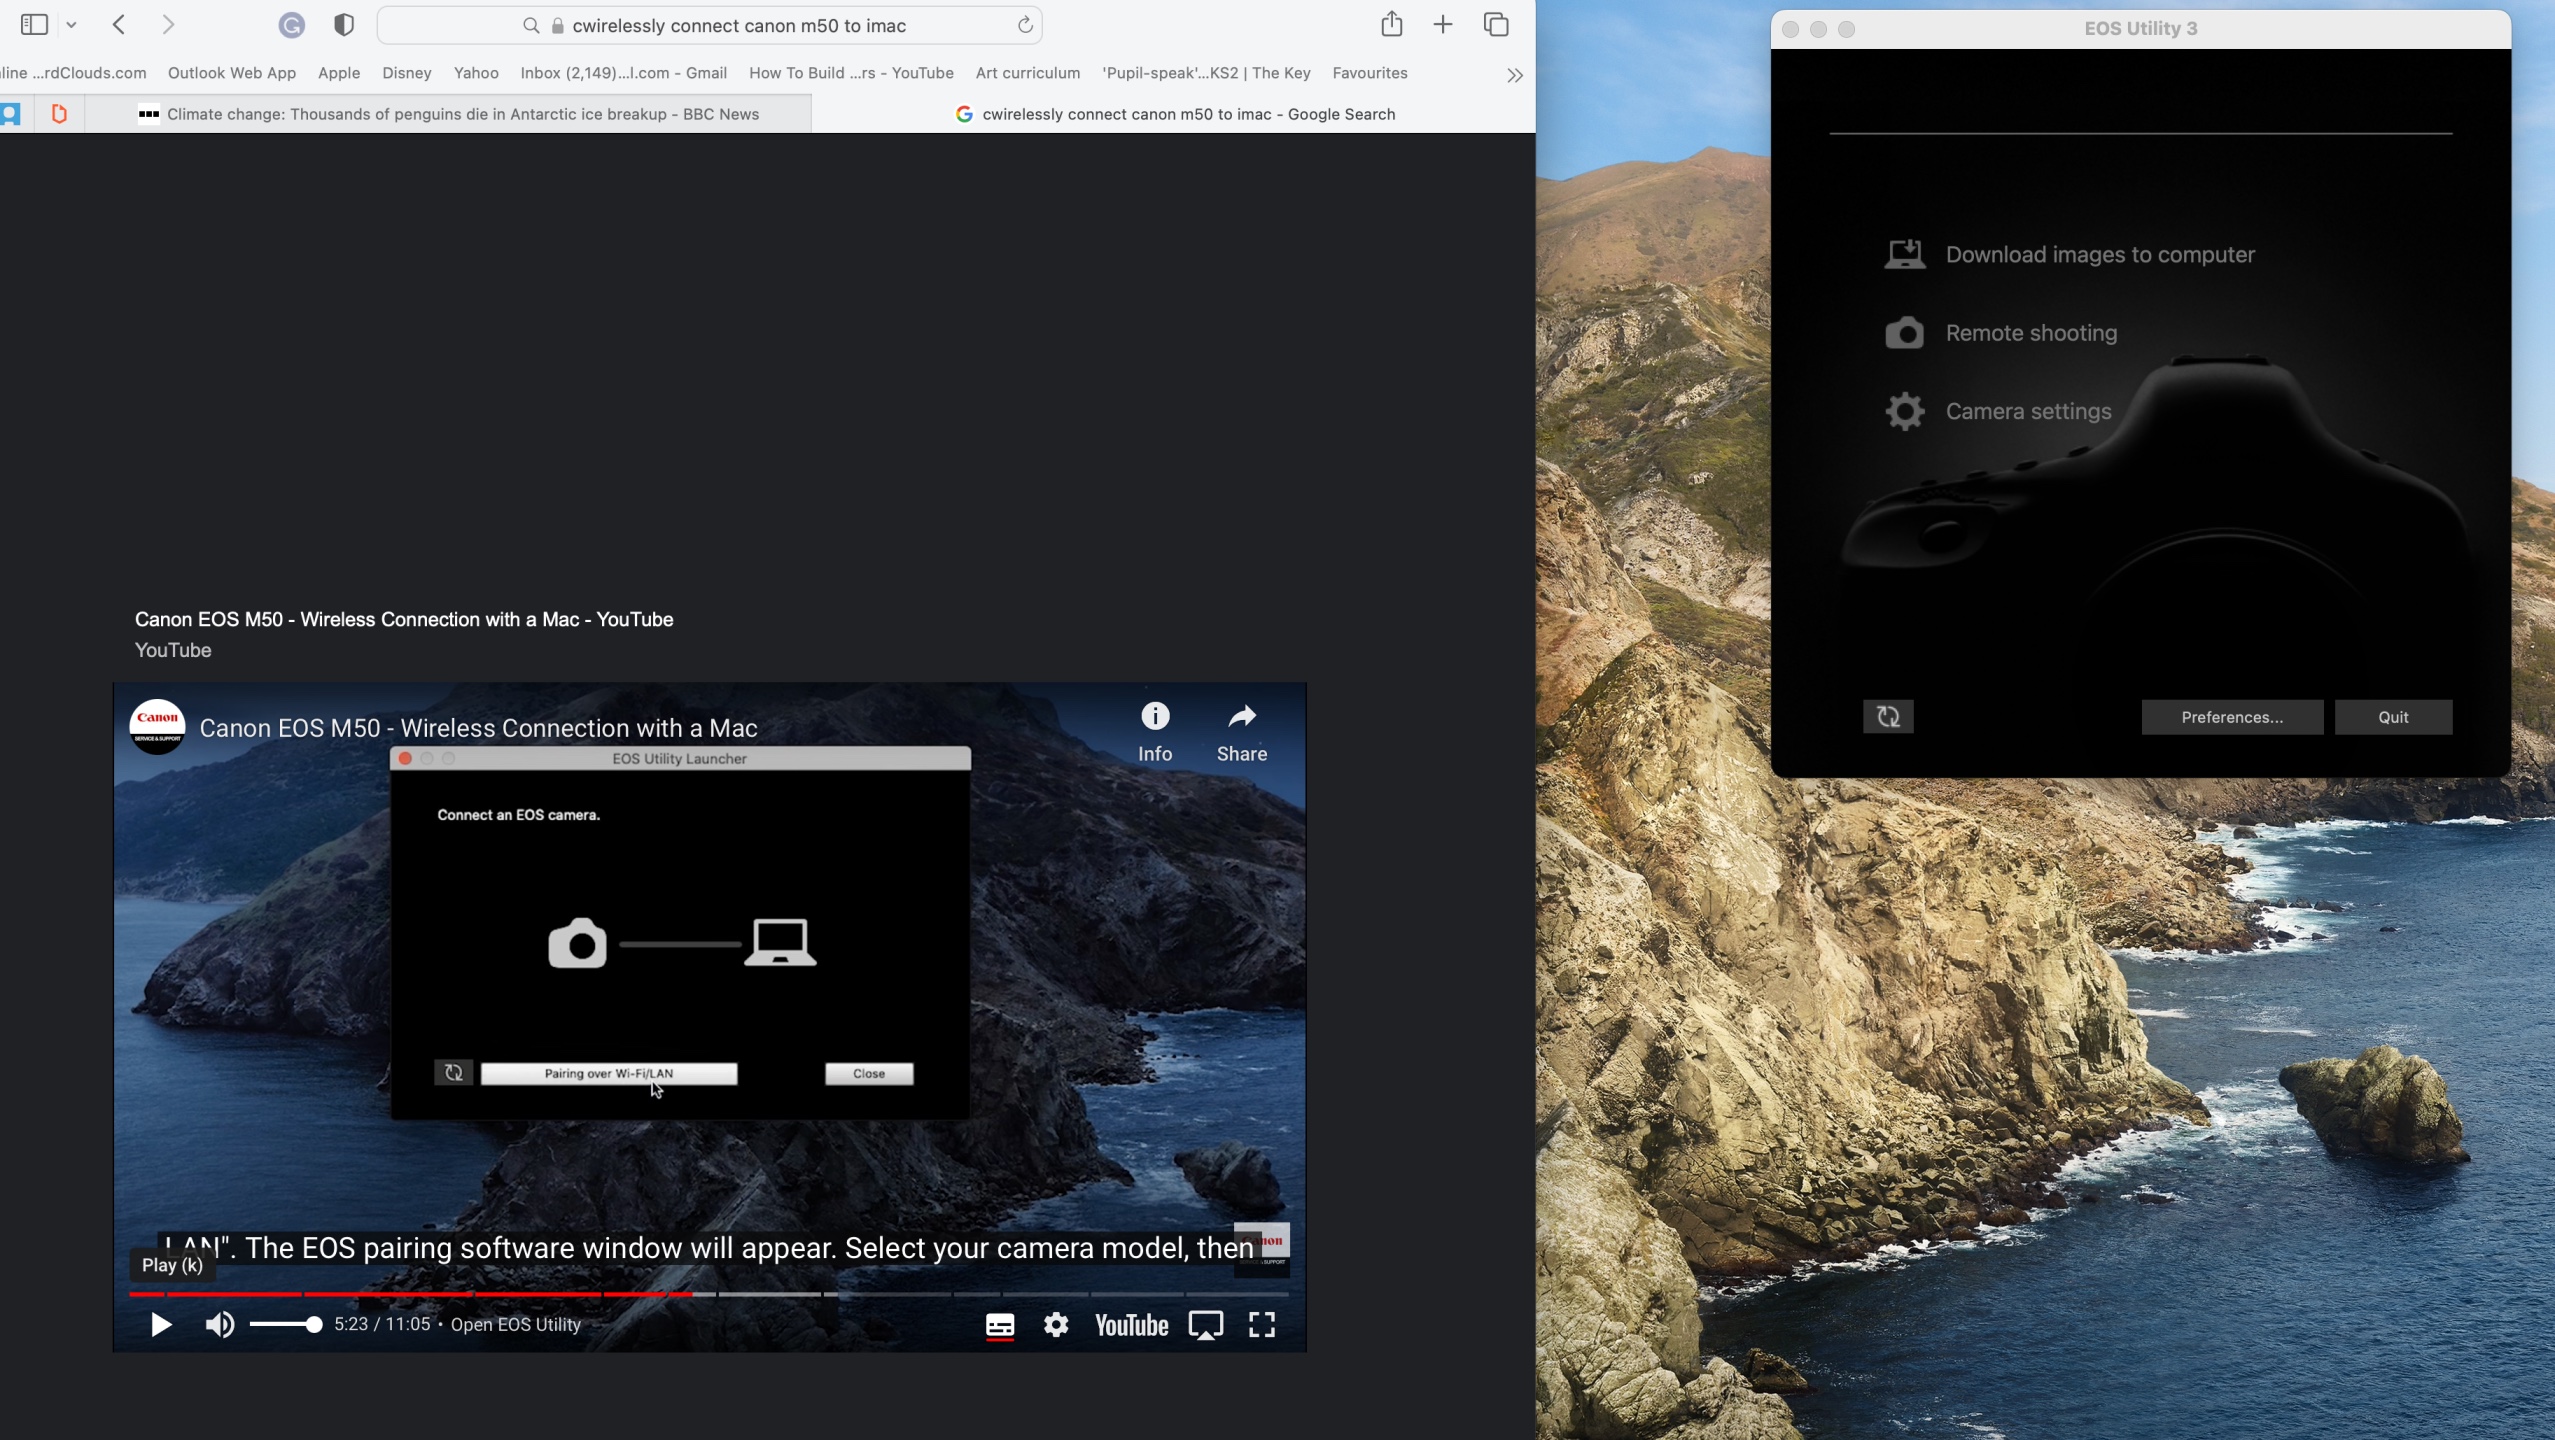Click the EOS Utility refresh connection icon
The width and height of the screenshot is (2555, 1440).
click(x=1888, y=717)
